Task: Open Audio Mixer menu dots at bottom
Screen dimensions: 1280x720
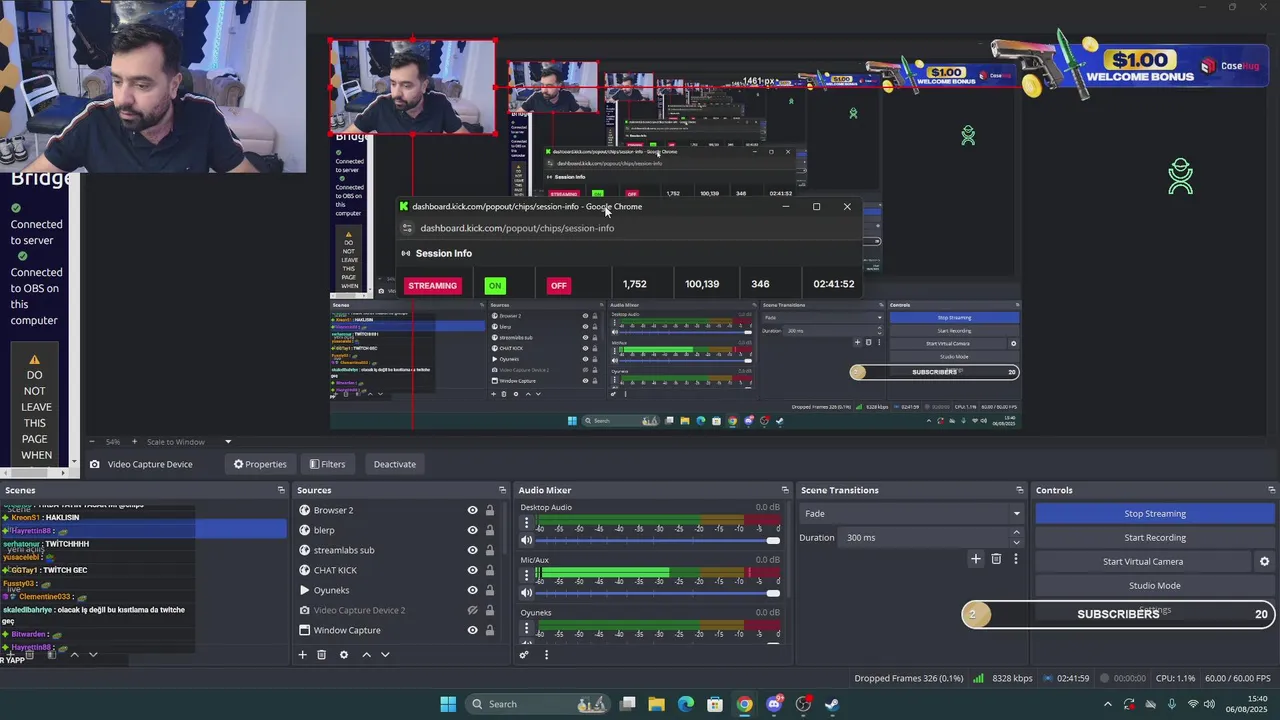Action: pyautogui.click(x=546, y=655)
